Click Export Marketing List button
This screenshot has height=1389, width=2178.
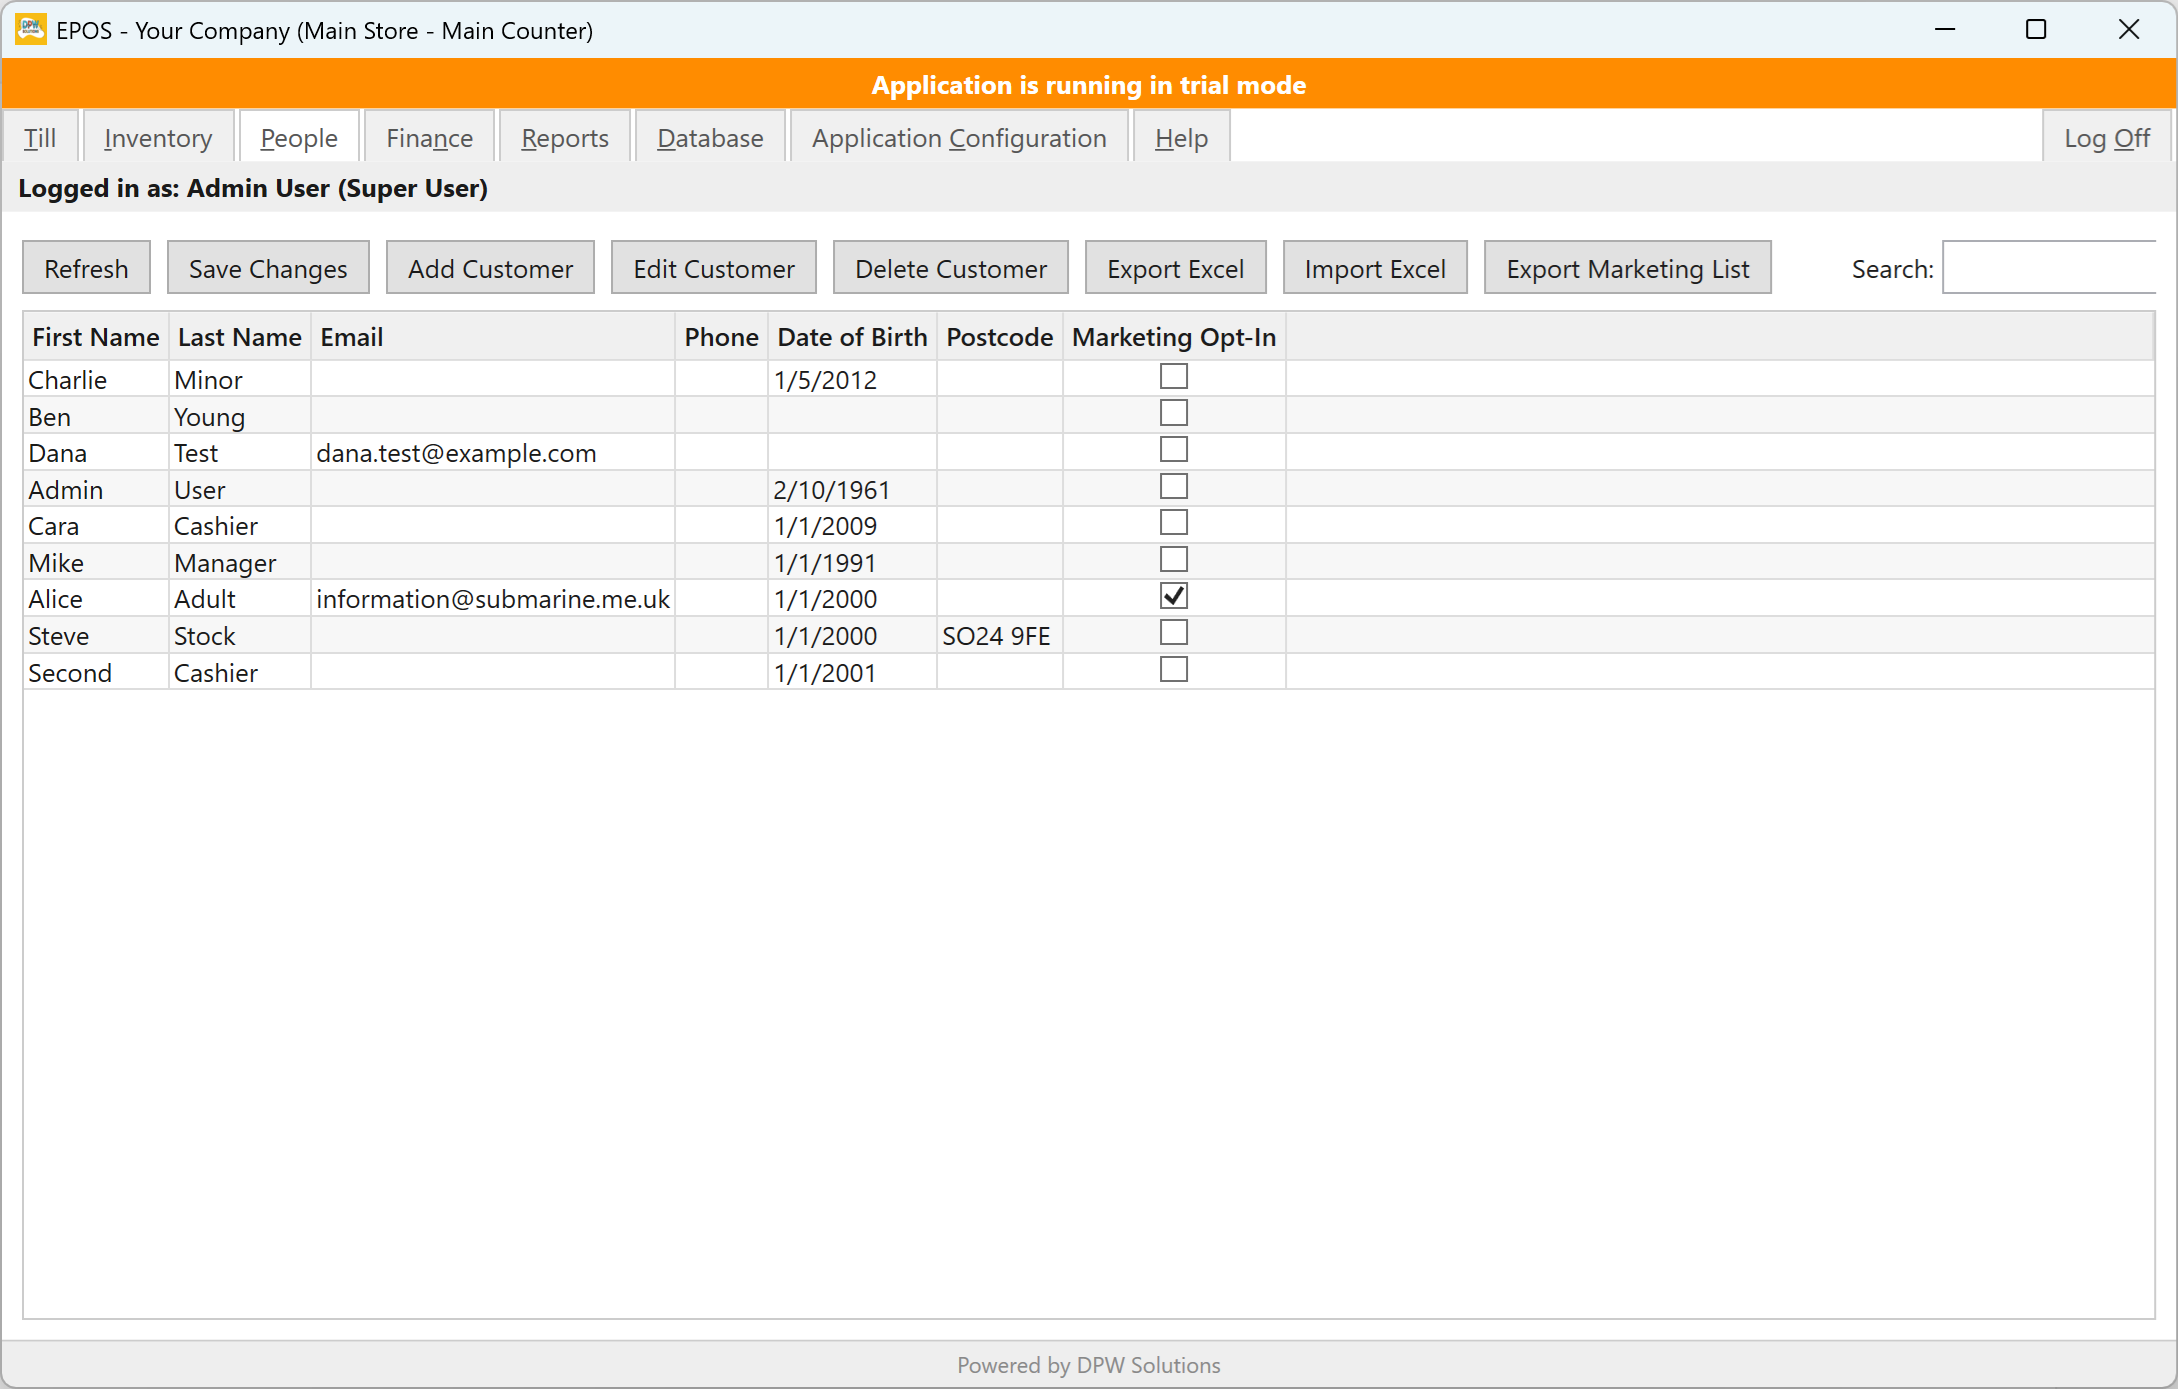point(1627,268)
